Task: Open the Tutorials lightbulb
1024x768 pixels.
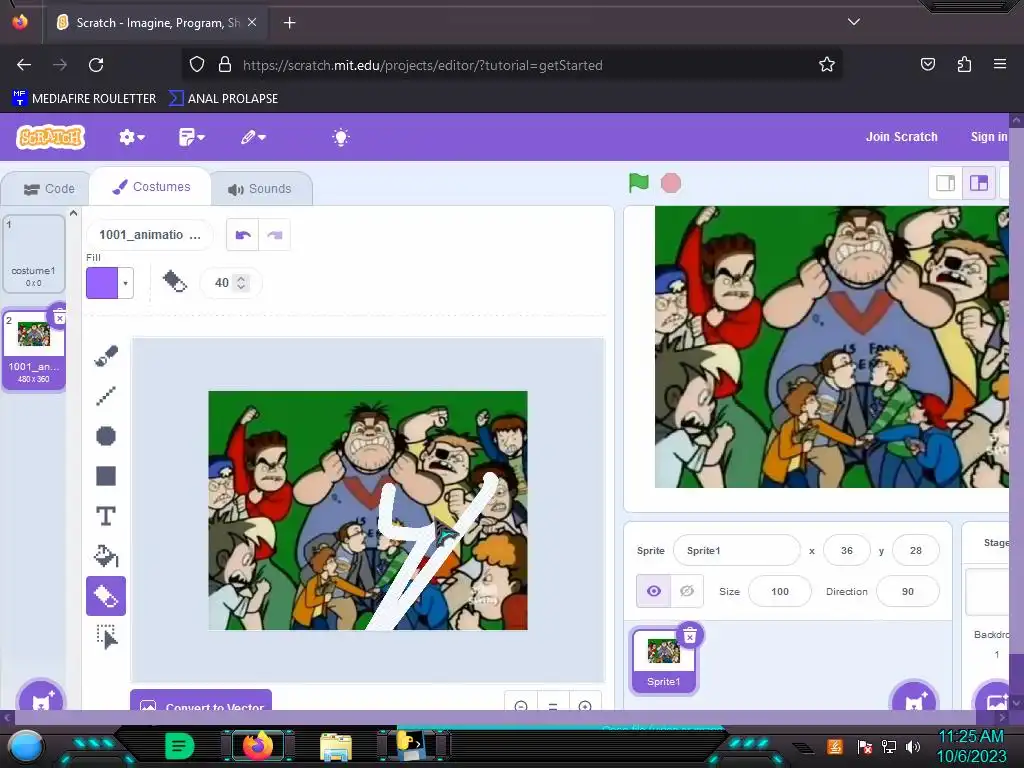Action: tap(340, 137)
